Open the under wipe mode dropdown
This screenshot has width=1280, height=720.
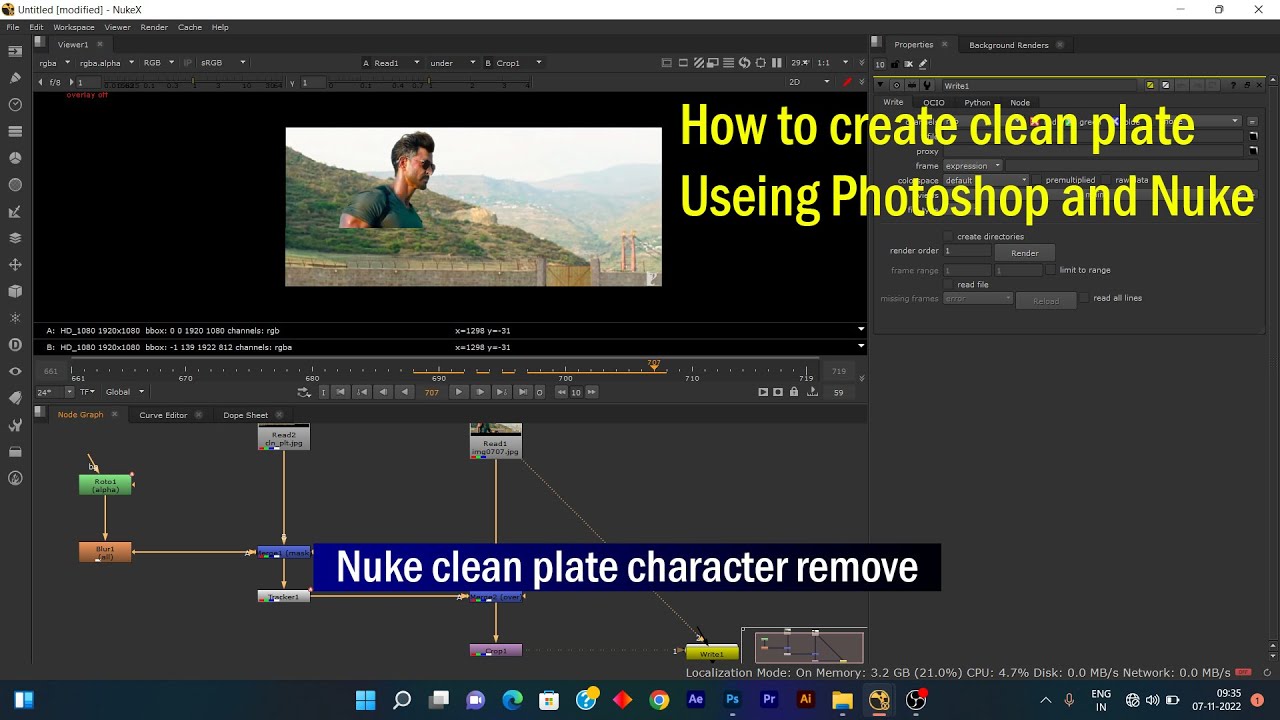point(452,63)
